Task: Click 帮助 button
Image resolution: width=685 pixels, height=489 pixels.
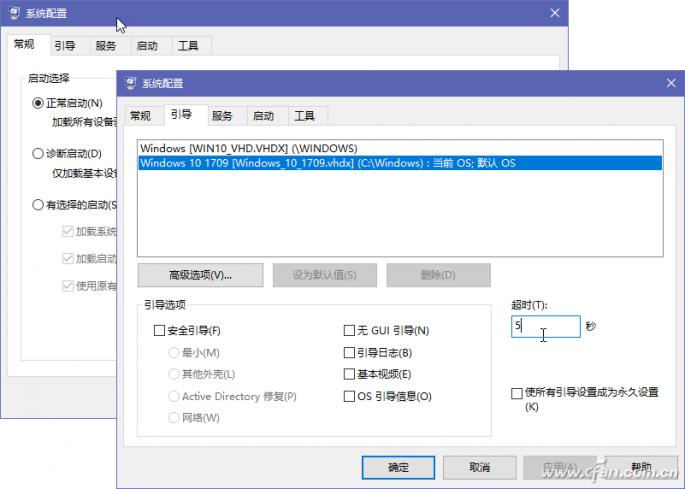Action: pyautogui.click(x=641, y=468)
